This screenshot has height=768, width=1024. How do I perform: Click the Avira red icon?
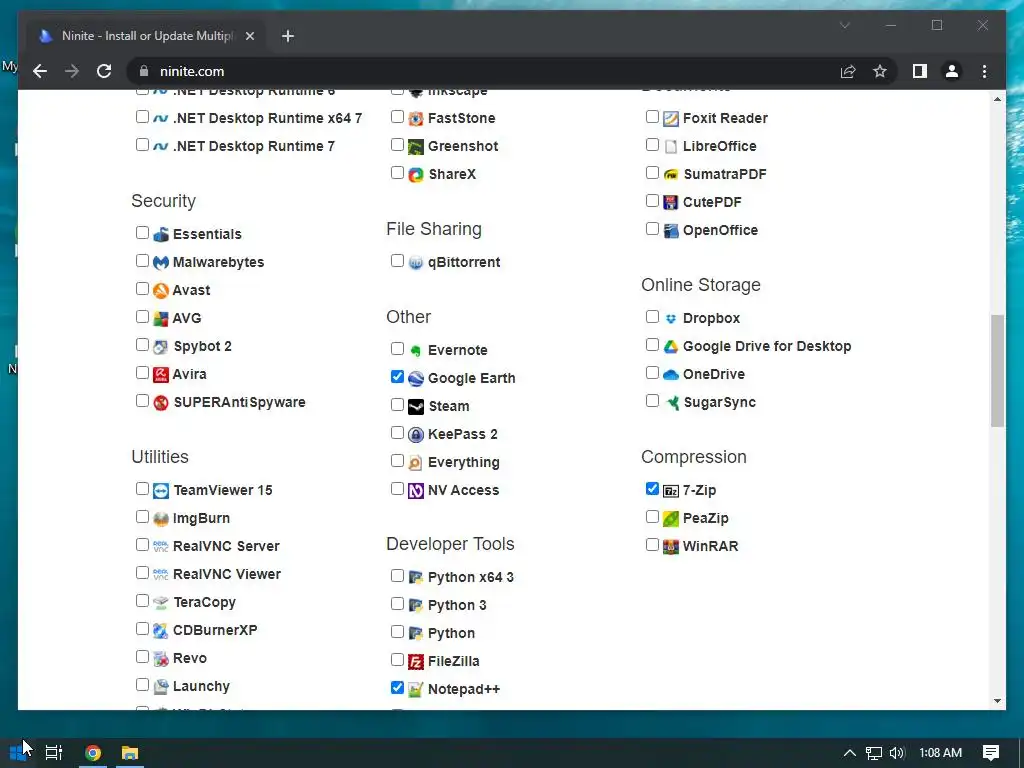tap(161, 375)
